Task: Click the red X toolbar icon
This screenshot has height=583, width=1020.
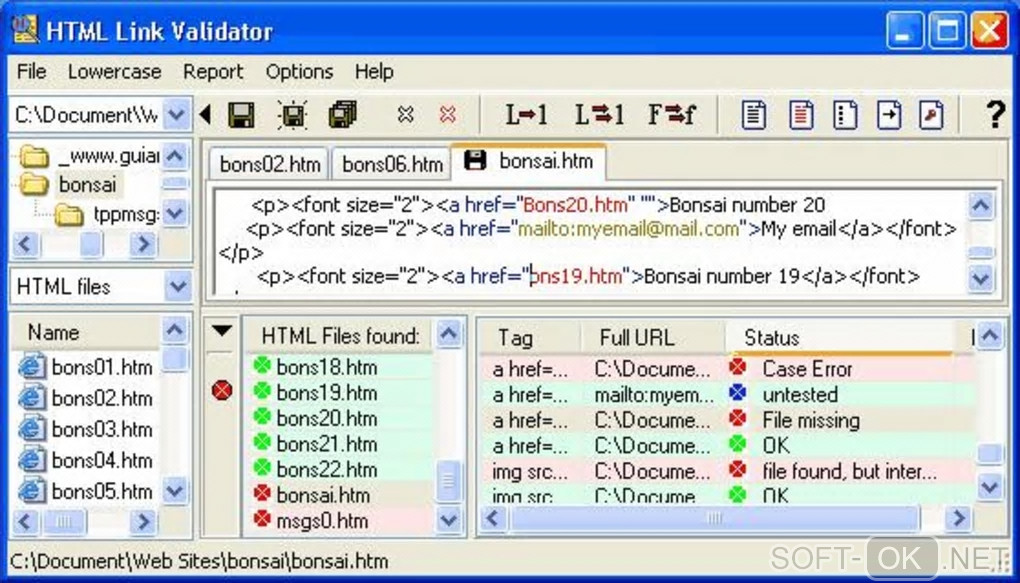Action: click(x=448, y=115)
